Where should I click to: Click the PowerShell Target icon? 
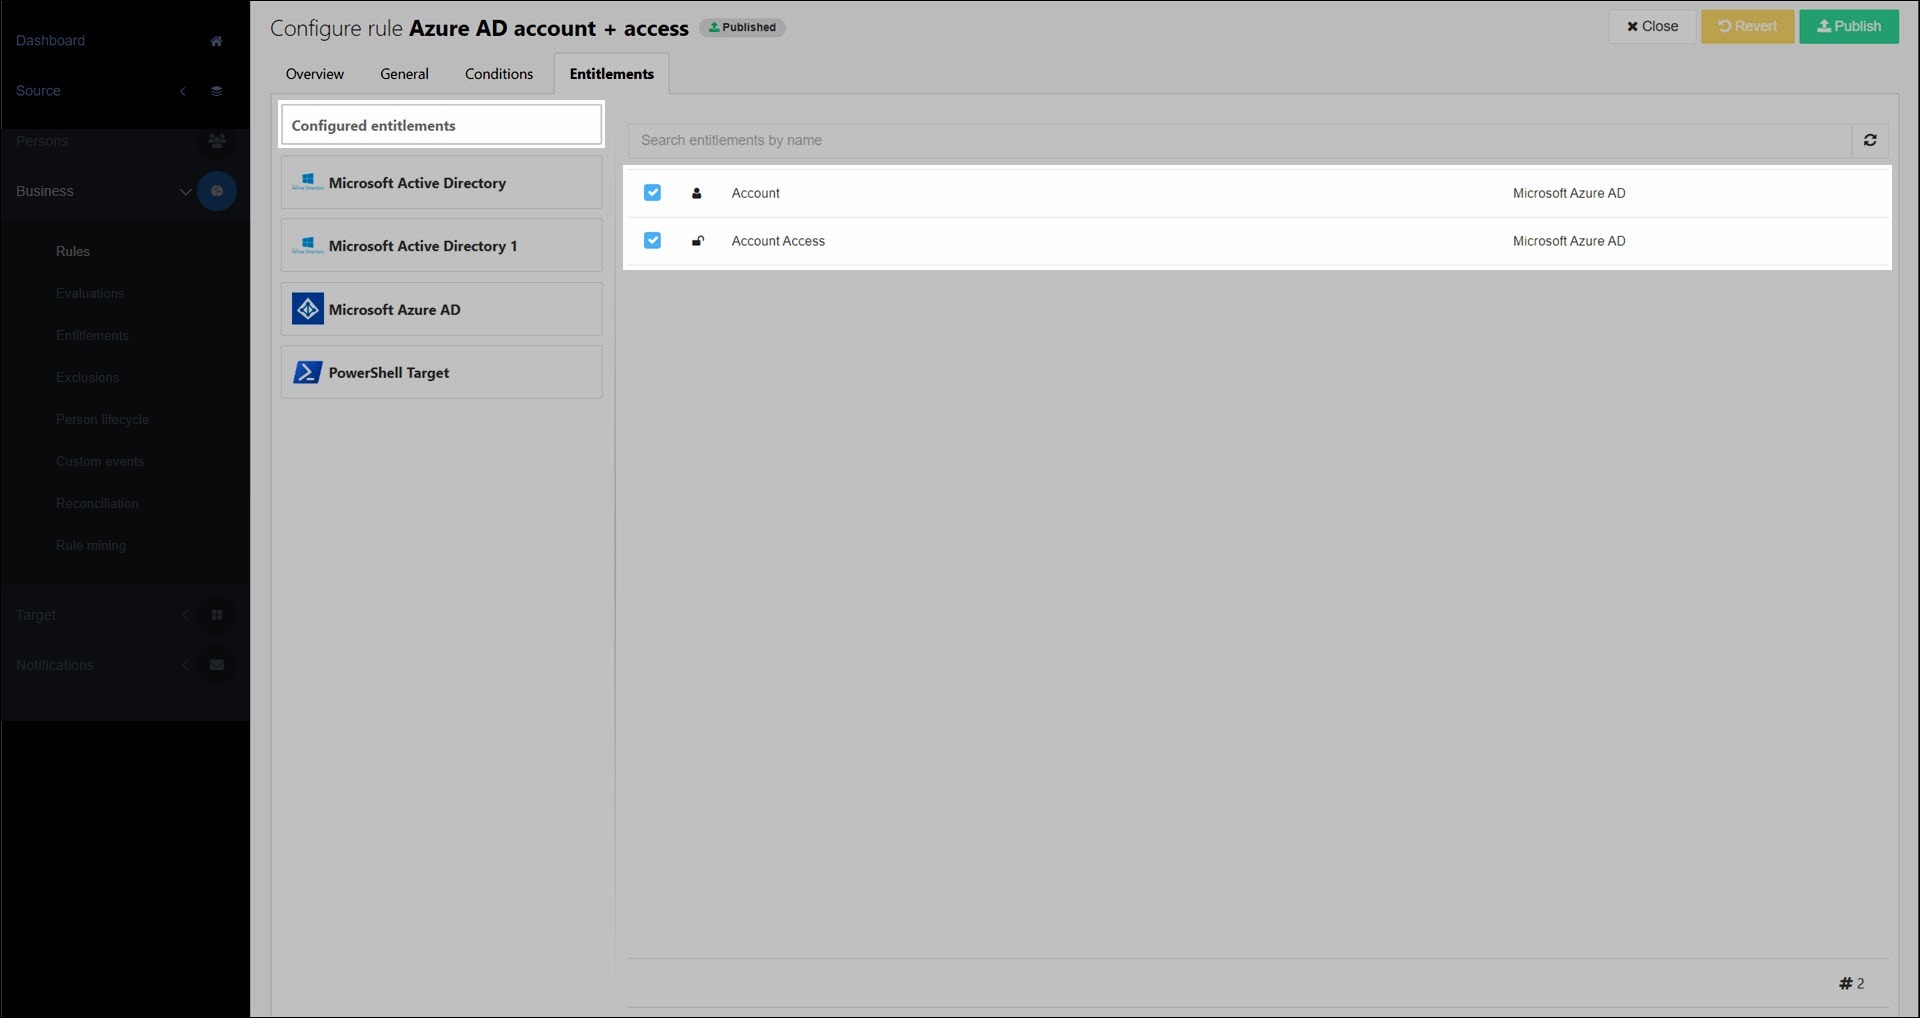[x=307, y=373]
